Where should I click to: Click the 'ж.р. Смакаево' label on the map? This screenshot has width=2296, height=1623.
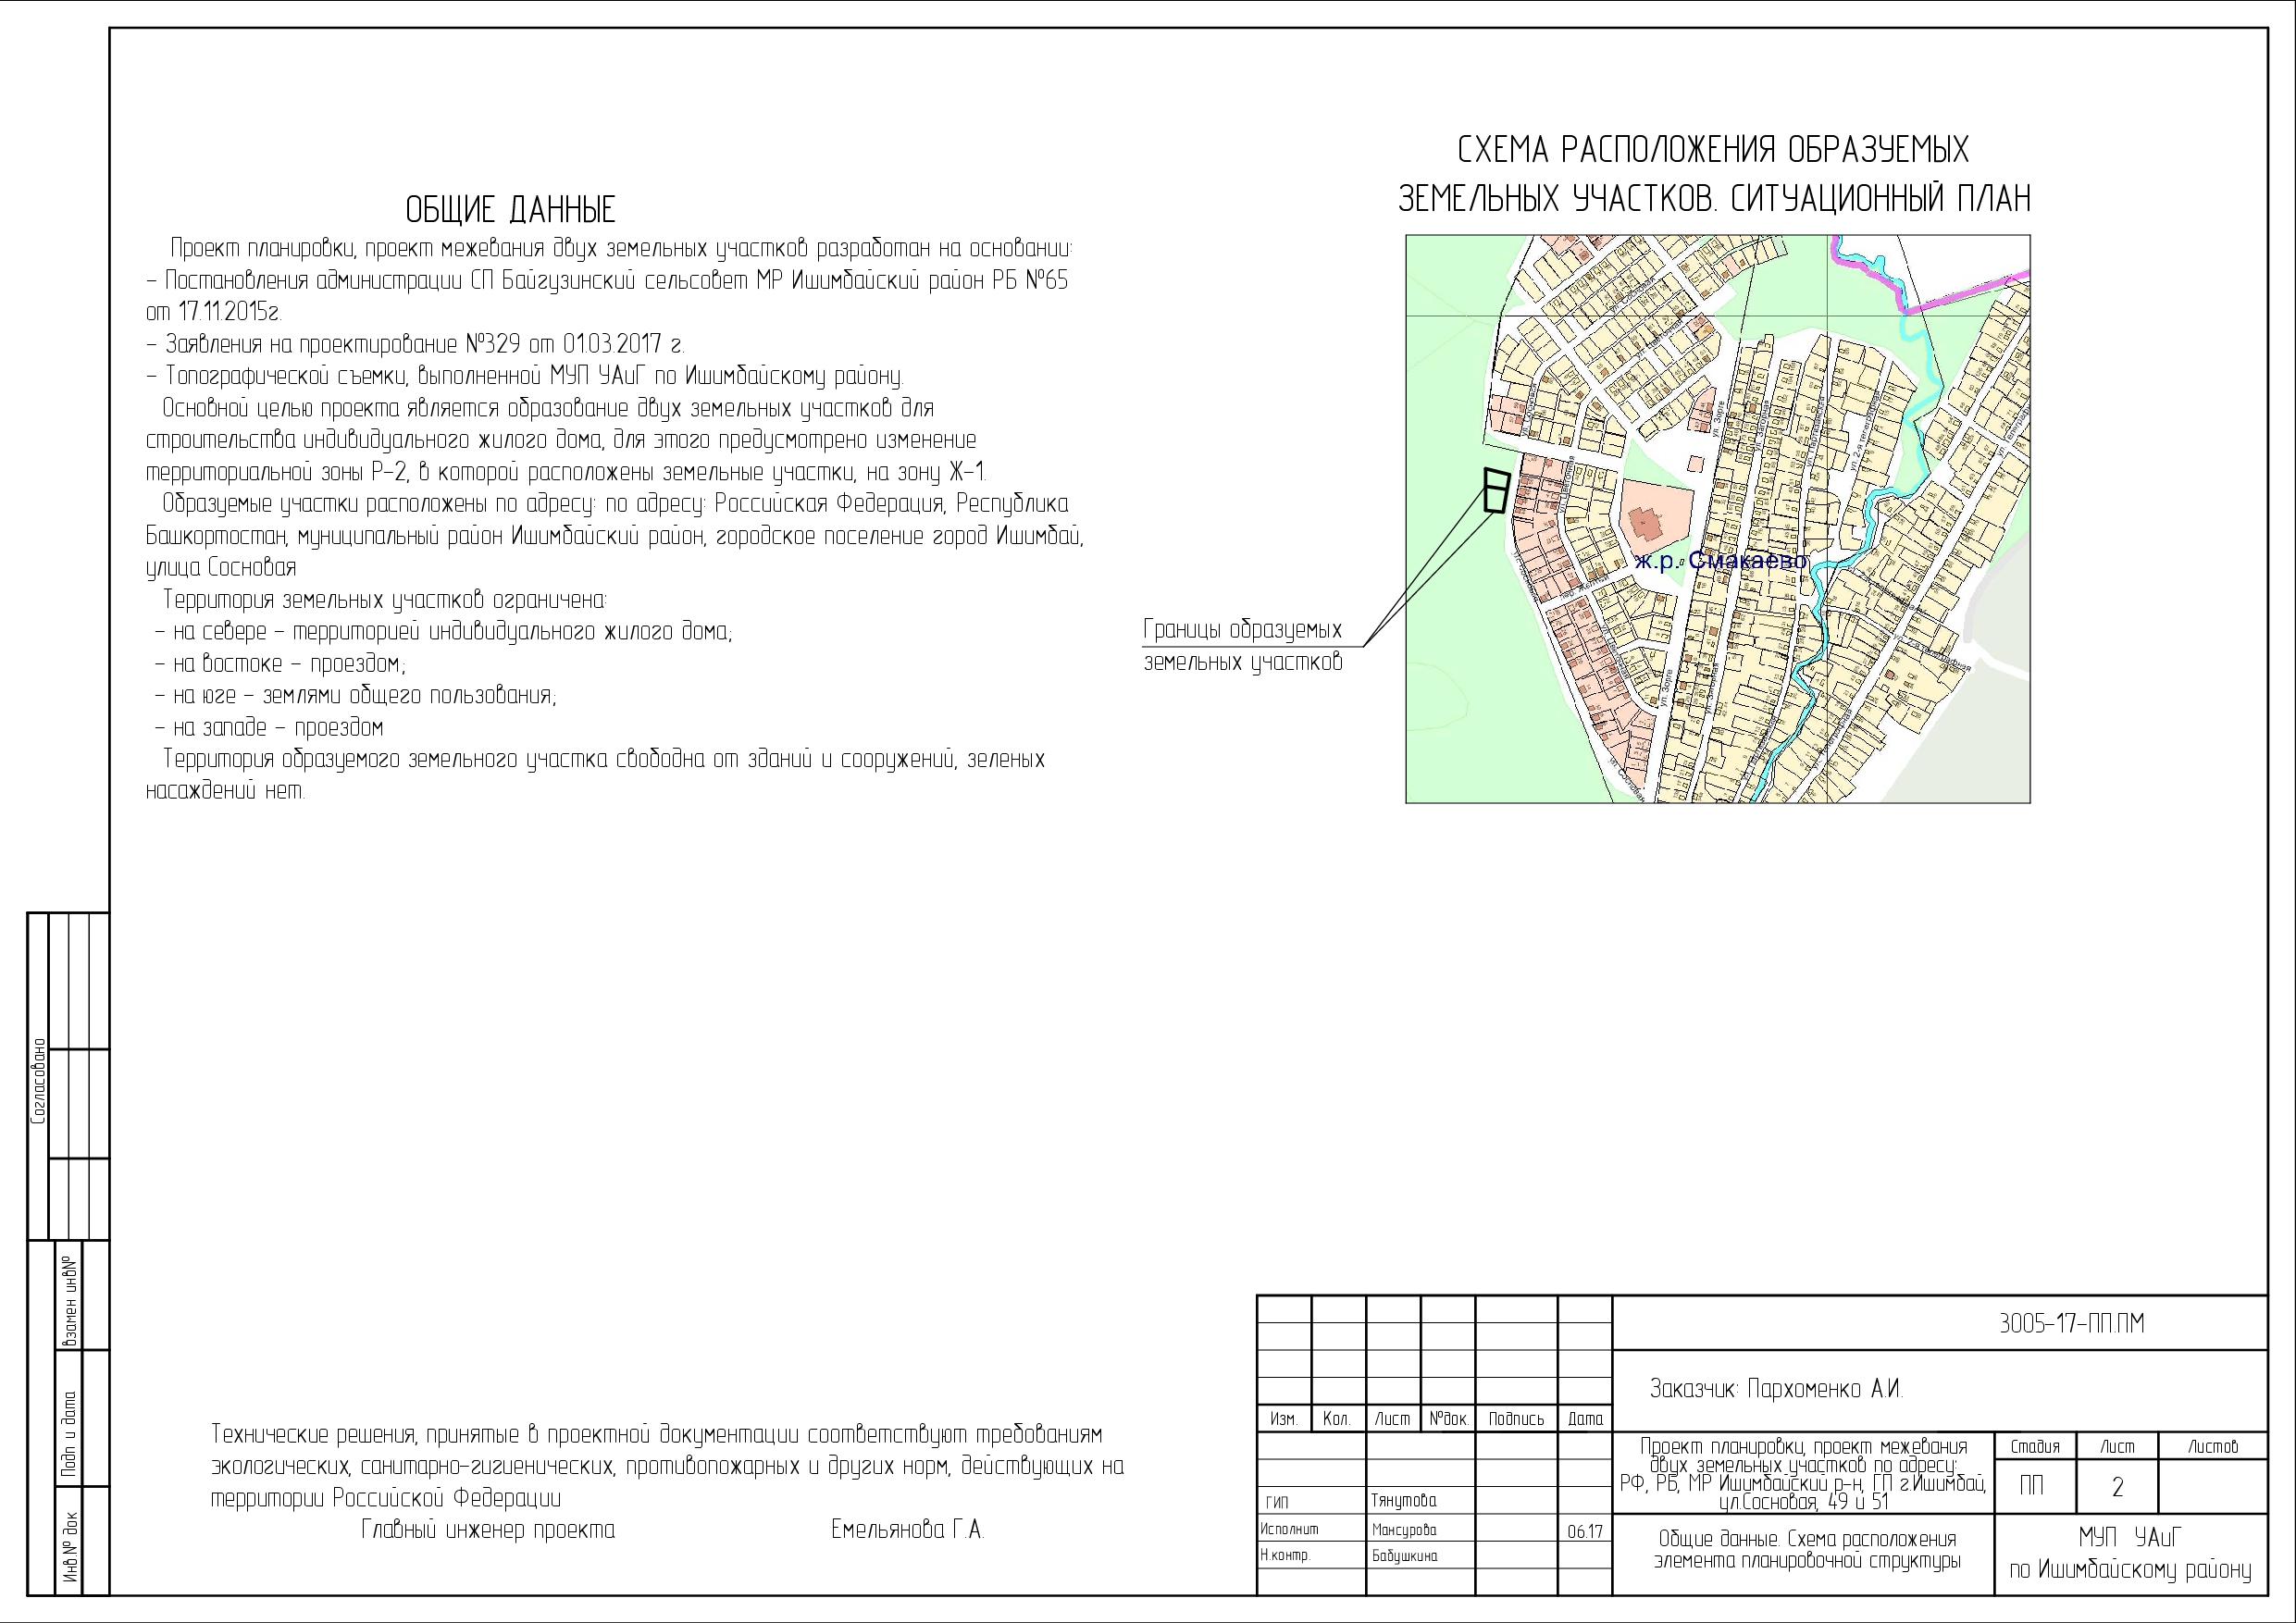point(1720,562)
